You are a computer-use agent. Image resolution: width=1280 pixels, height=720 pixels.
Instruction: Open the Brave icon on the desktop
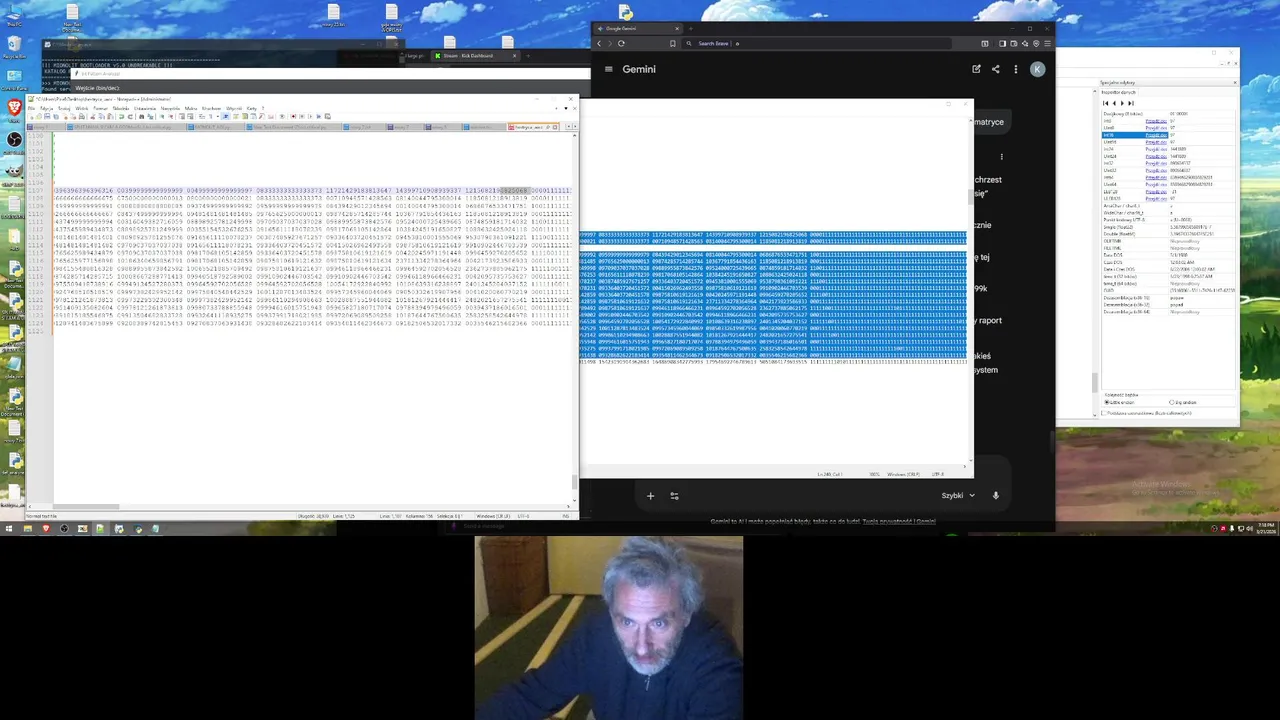coord(14,107)
